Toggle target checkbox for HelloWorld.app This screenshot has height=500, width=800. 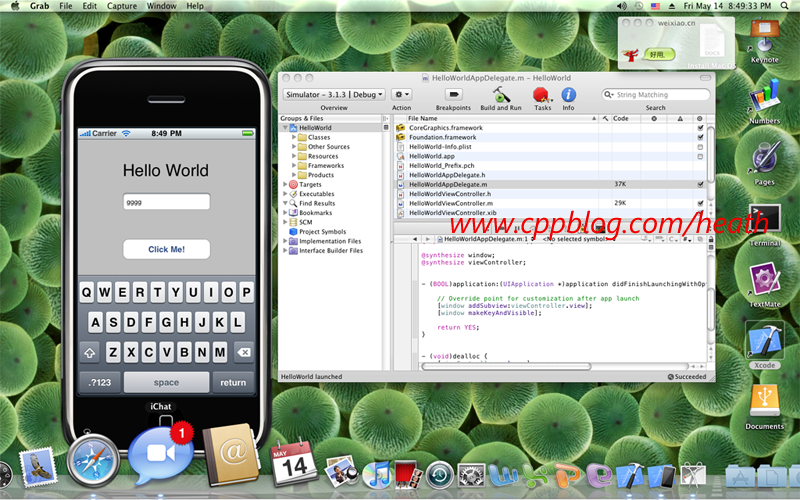click(x=700, y=156)
